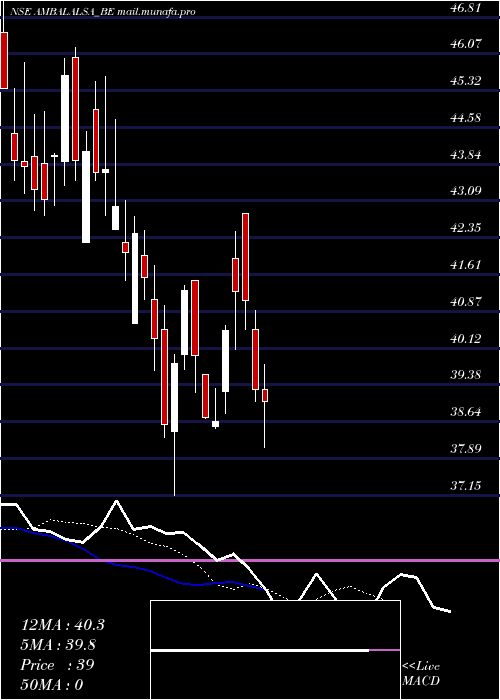The image size is (500, 700).
Task: Click the 40.87 price axis label
Action: [x=466, y=301]
